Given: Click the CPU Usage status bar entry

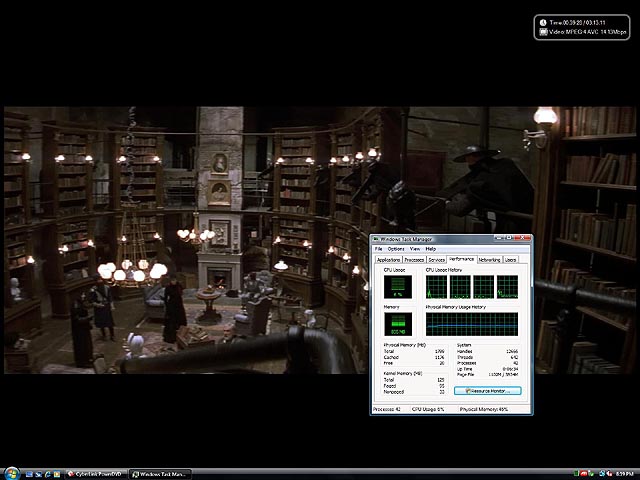Looking at the screenshot, I should coord(428,409).
